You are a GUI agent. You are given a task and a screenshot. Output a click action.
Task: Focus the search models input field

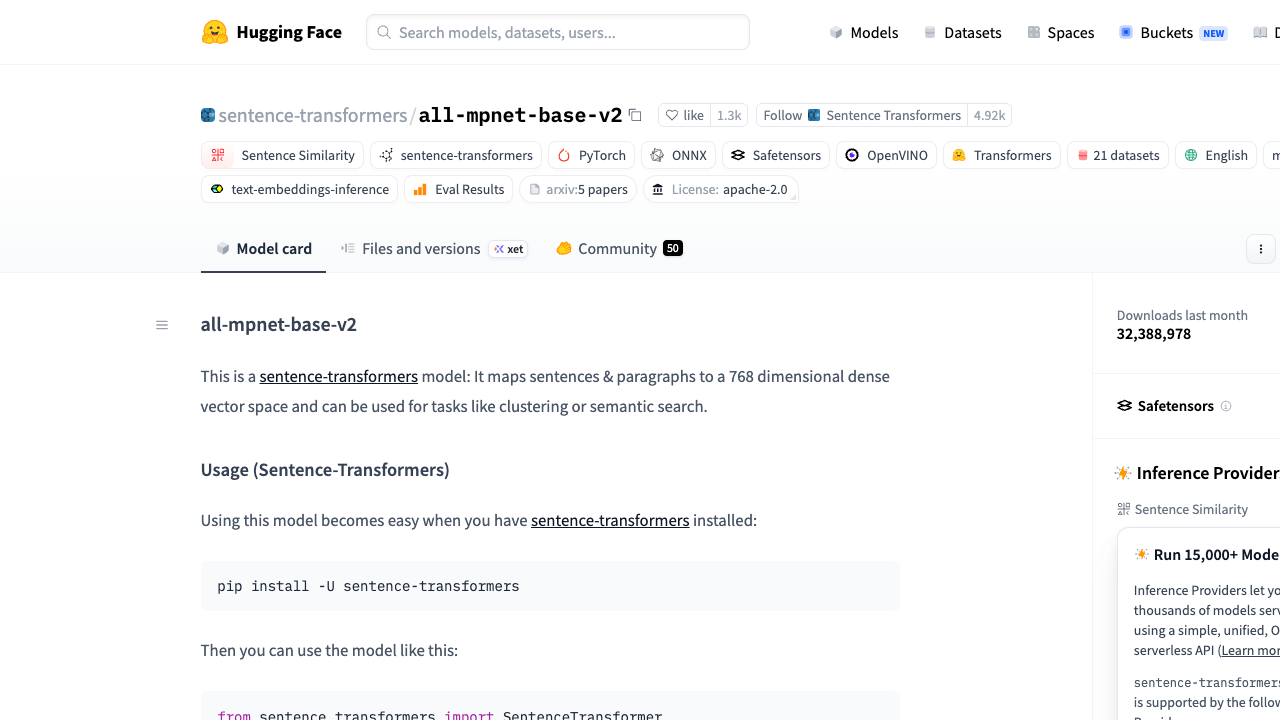click(x=558, y=32)
